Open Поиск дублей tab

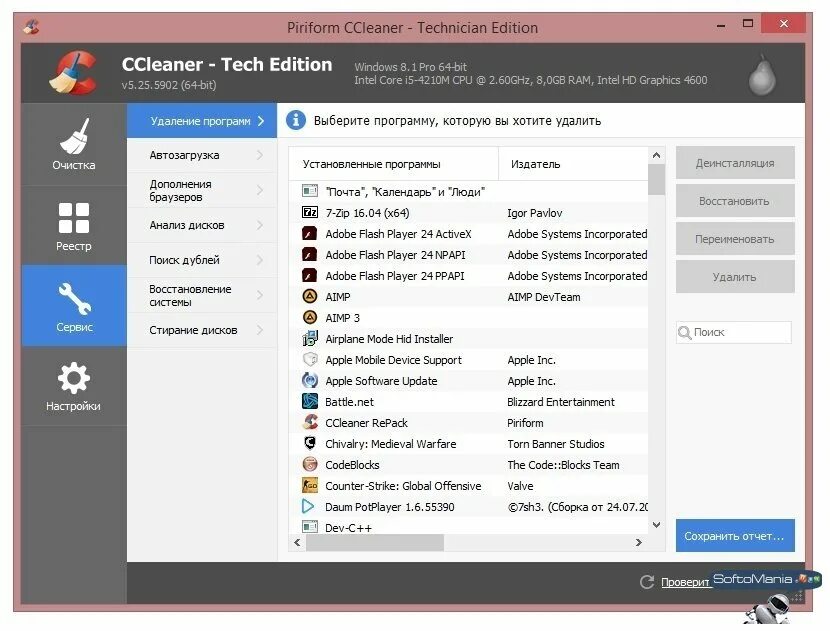point(202,260)
